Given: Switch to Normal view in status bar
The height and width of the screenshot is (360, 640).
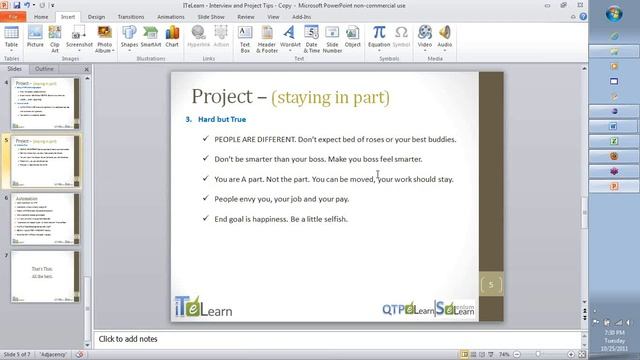Looking at the screenshot, I should (x=464, y=354).
